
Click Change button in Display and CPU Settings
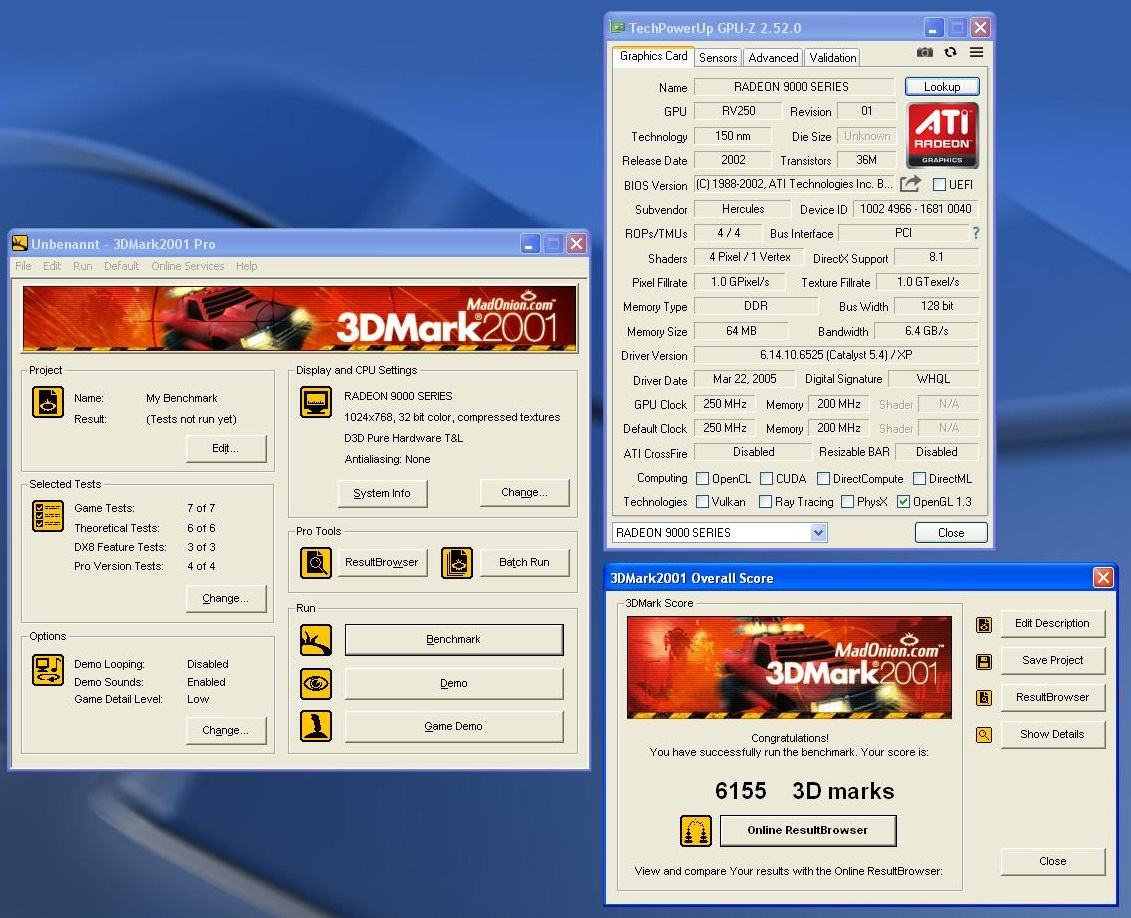click(x=524, y=493)
